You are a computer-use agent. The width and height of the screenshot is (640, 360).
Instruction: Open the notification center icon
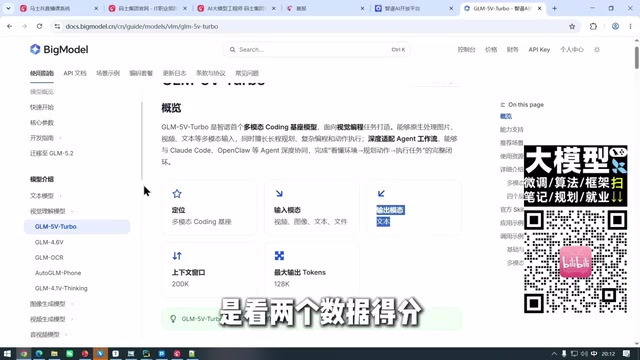627,353
